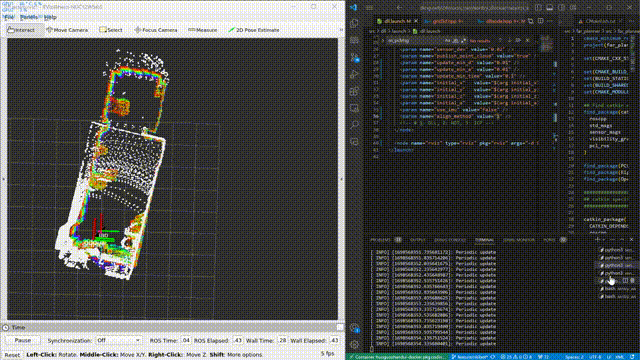Click the ROS Elapsed value field
Image resolution: width=640 pixels, height=360 pixels.
(238, 340)
